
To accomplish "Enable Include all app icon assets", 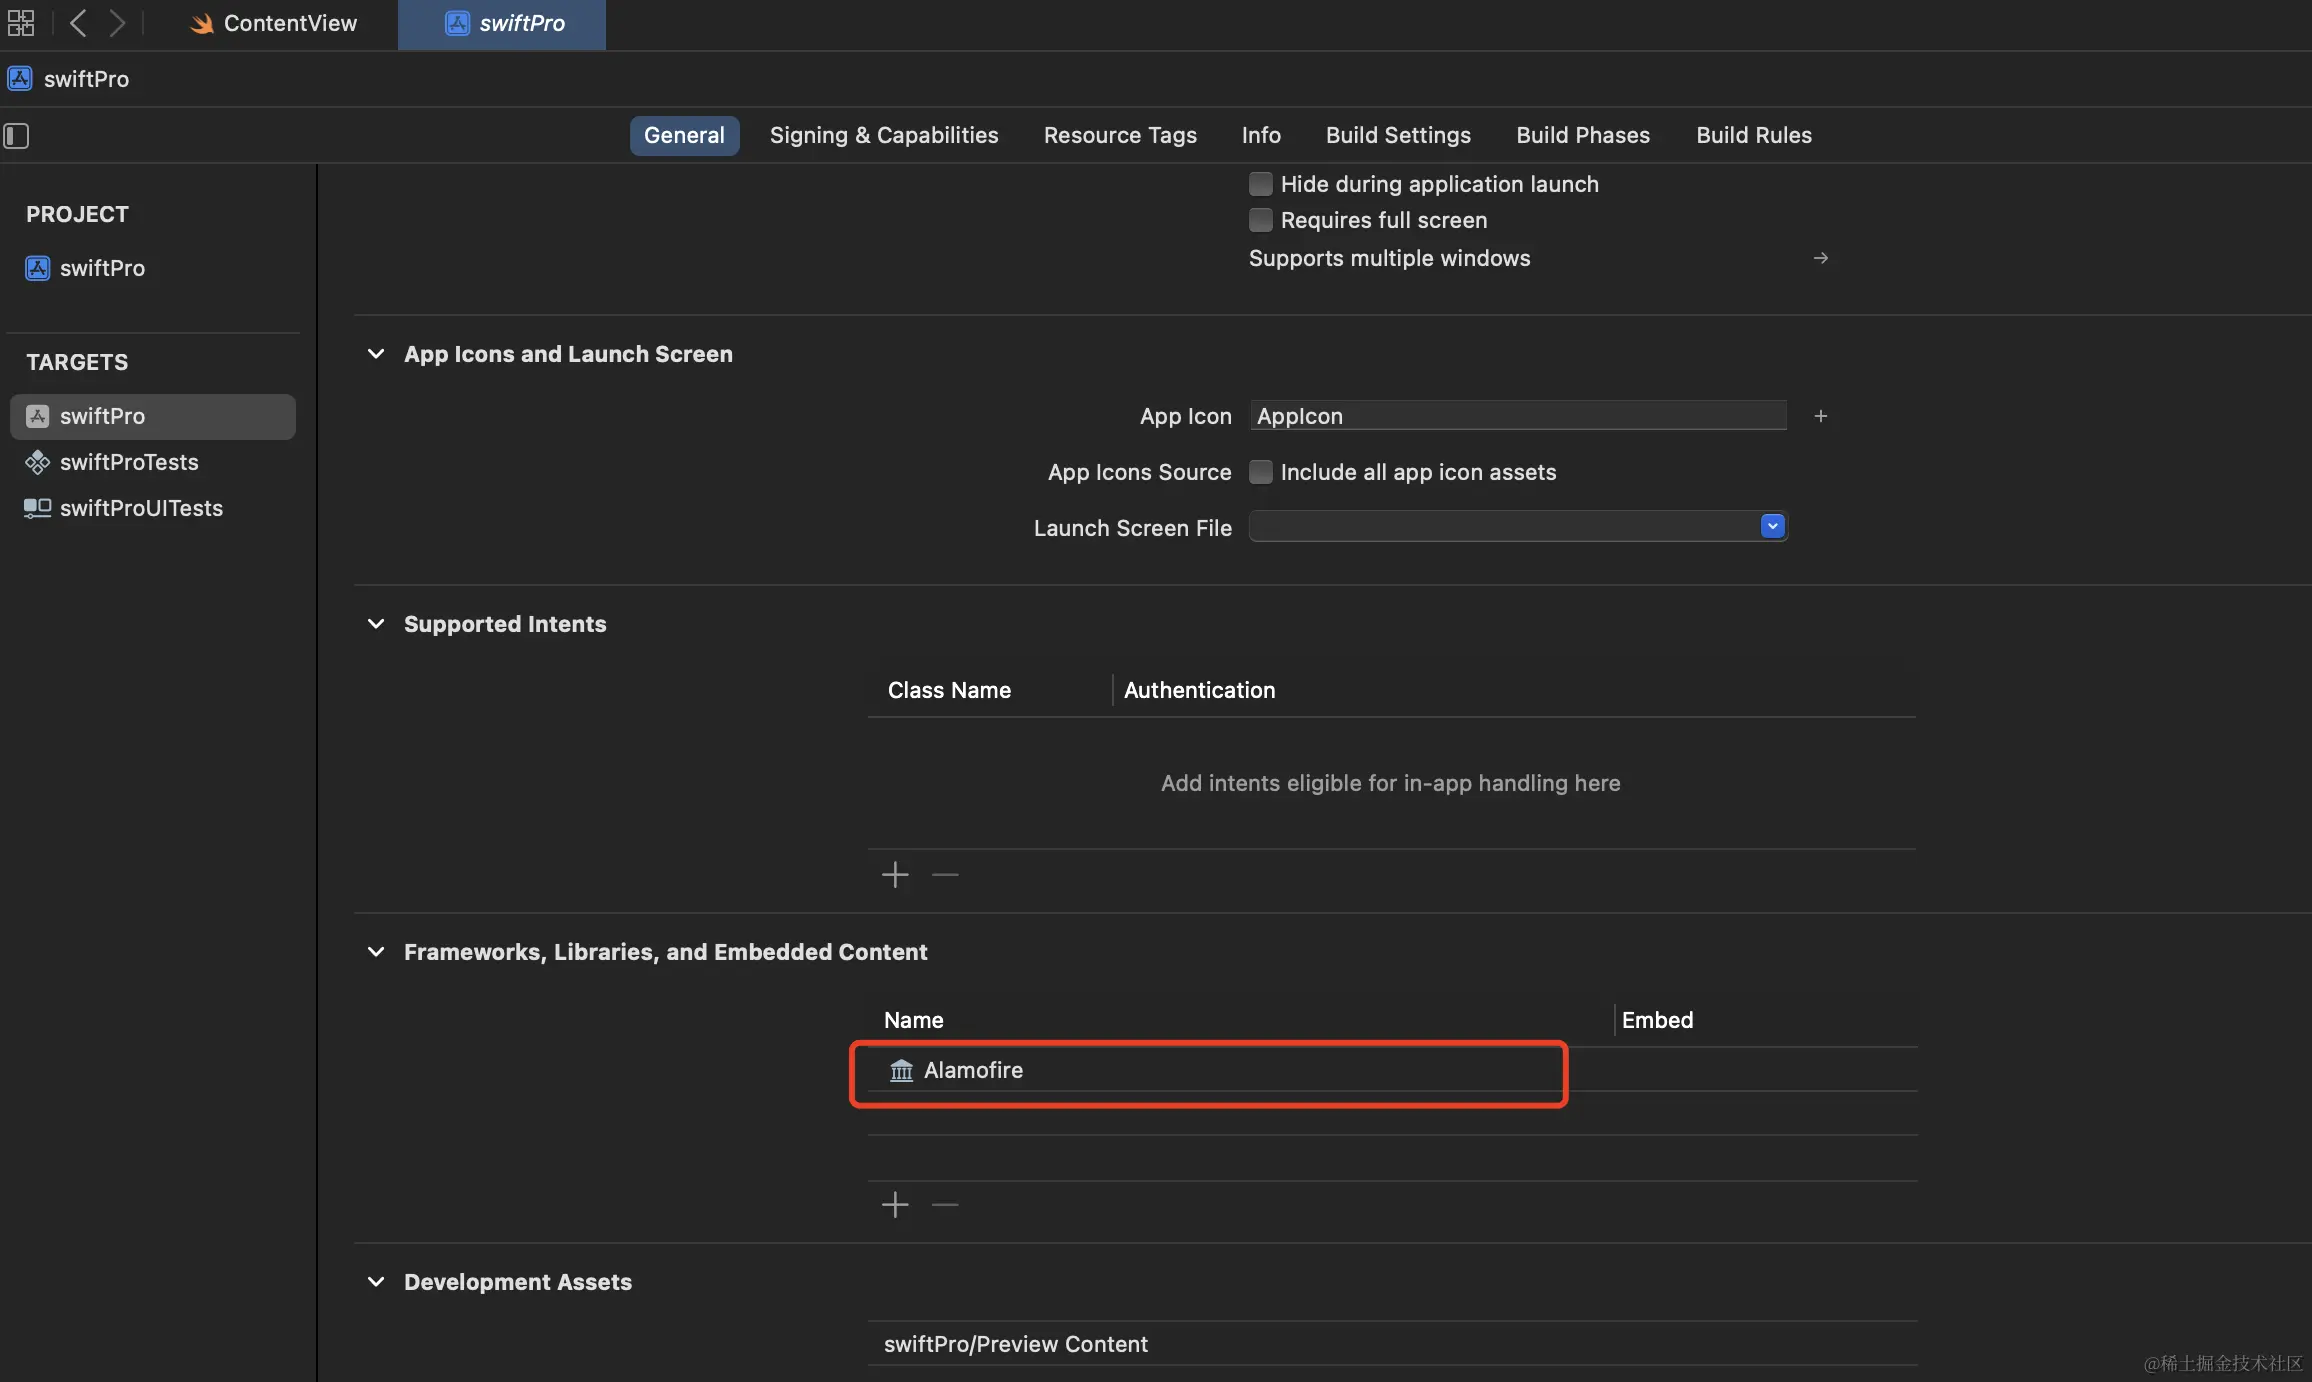I will (x=1261, y=472).
